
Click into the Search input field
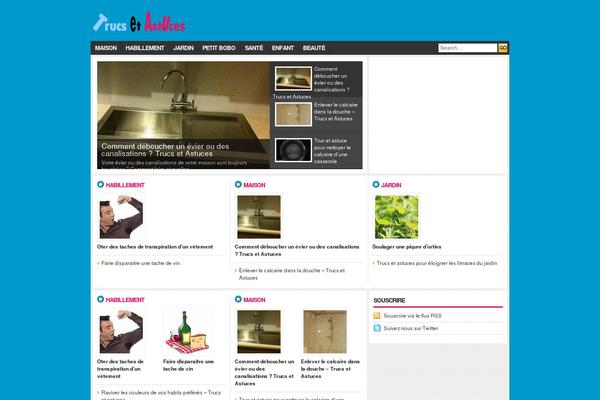coord(468,48)
